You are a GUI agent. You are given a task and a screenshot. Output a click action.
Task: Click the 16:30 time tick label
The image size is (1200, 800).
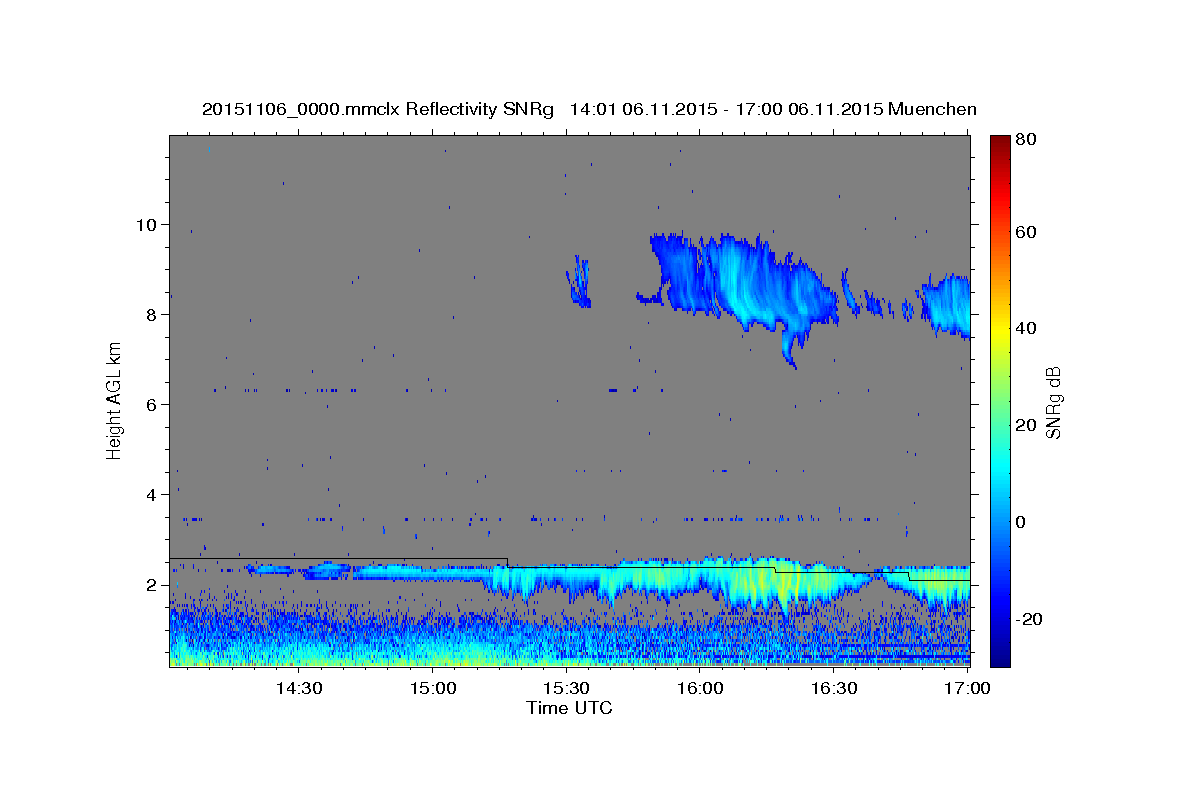pos(833,689)
